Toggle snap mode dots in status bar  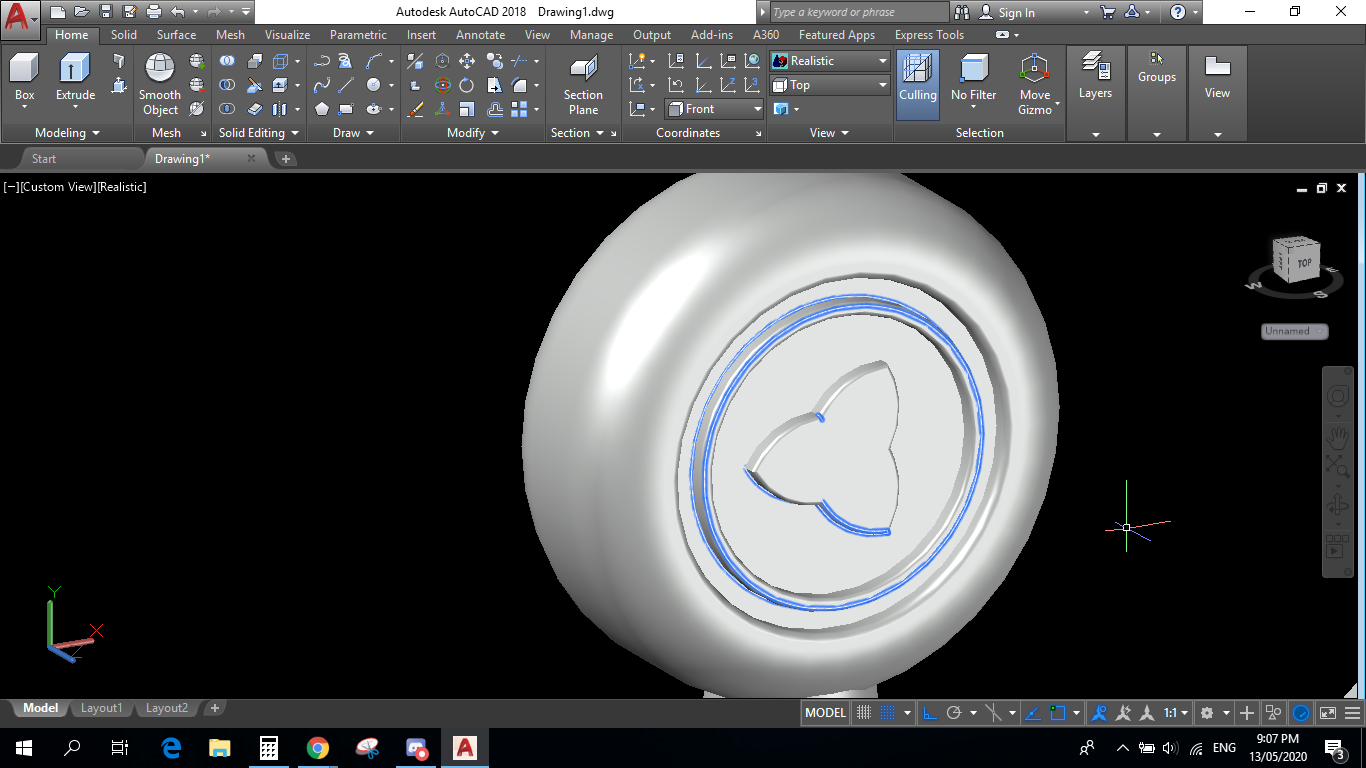pyautogui.click(x=887, y=713)
